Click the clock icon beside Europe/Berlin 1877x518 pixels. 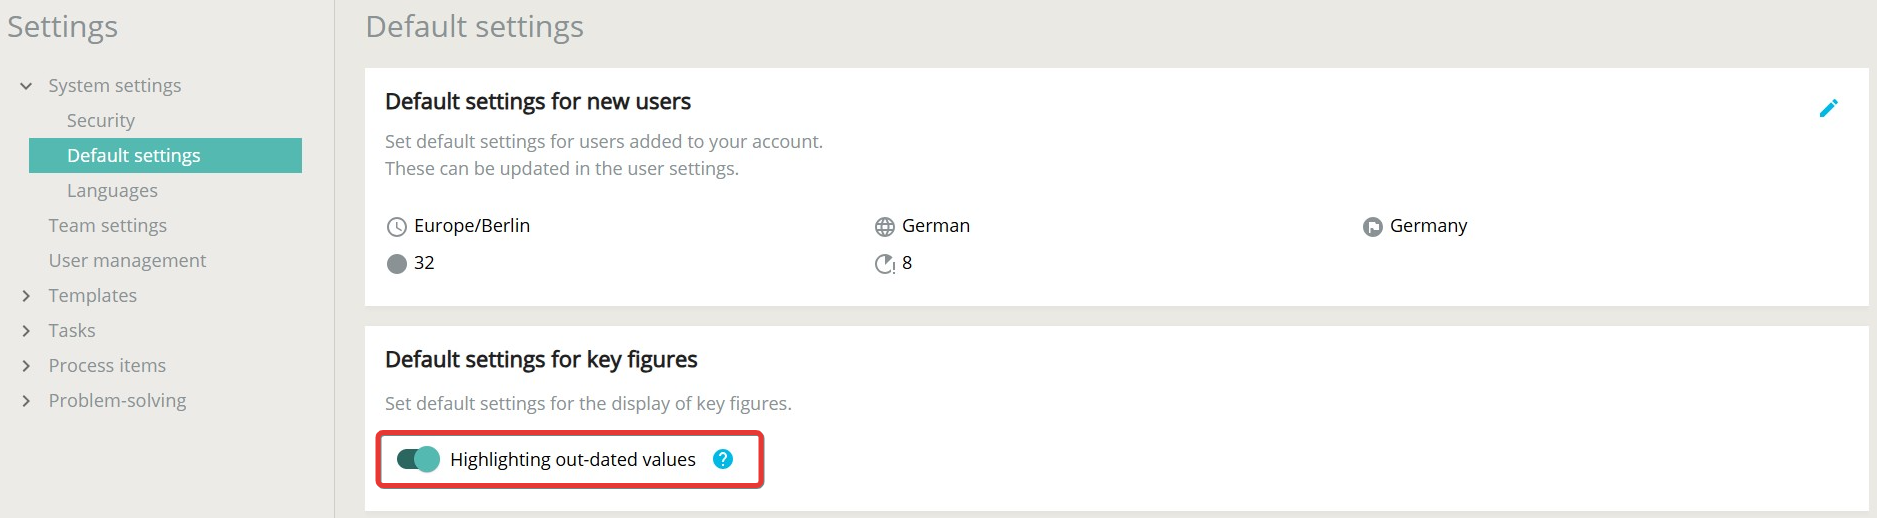[x=397, y=227]
